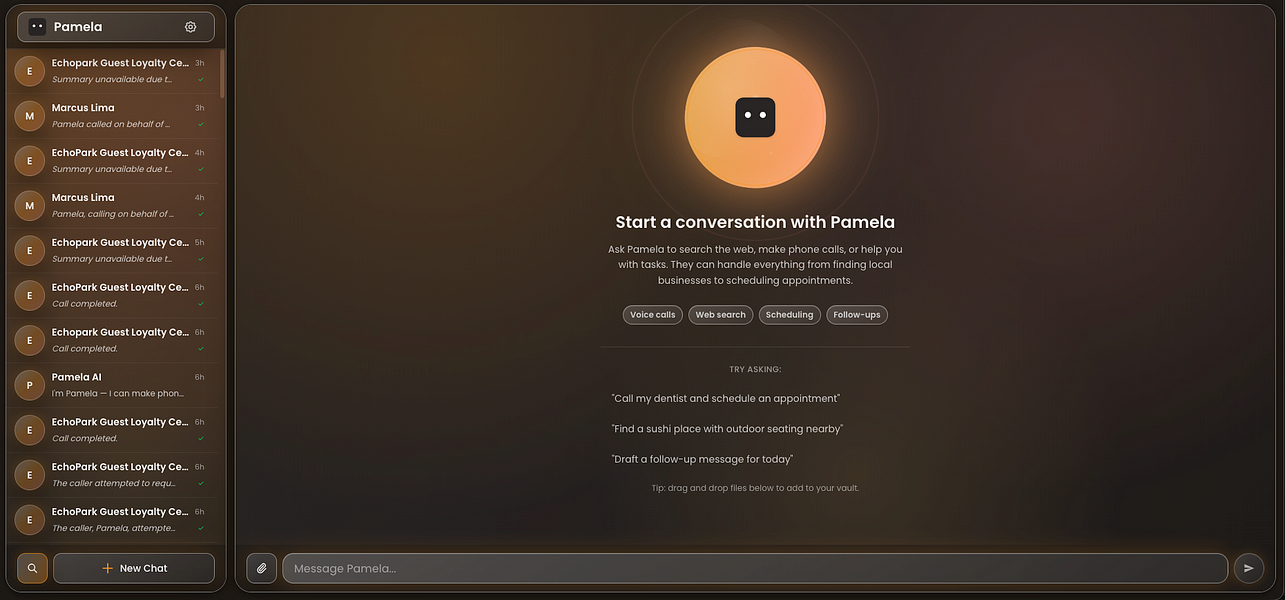
Task: Open settings with the gear icon
Action: click(190, 27)
